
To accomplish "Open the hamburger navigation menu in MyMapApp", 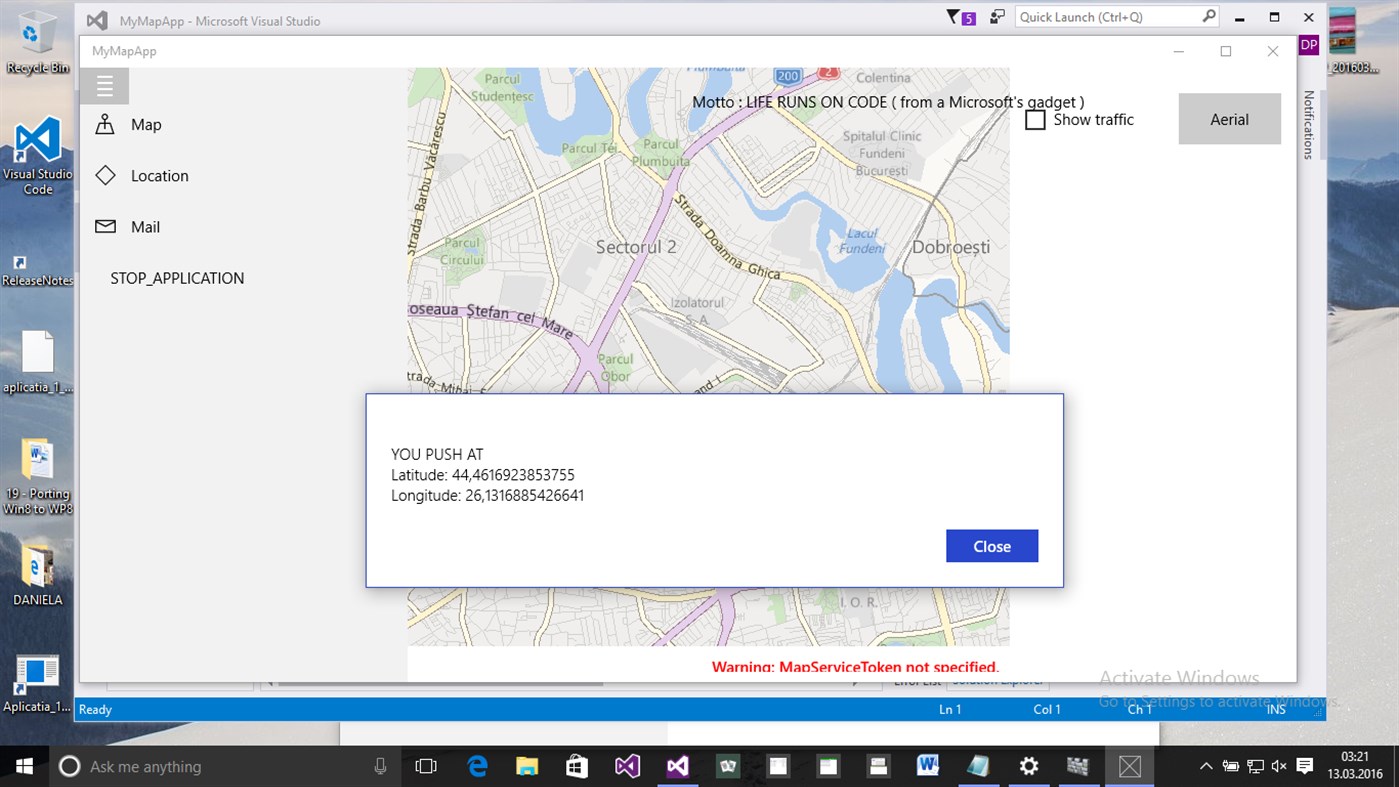I will [105, 85].
